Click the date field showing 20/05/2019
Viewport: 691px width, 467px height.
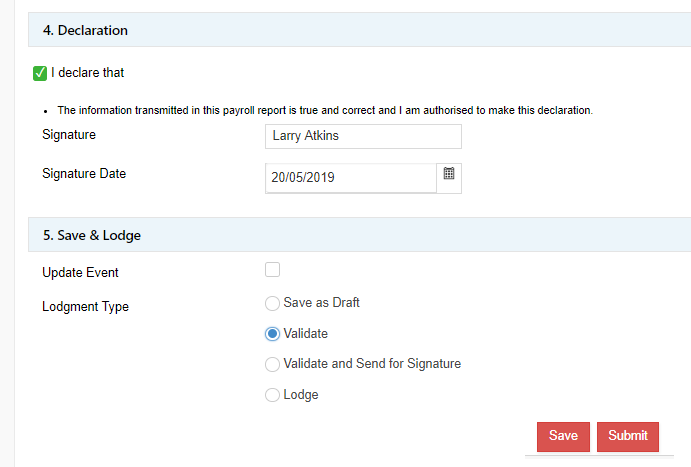tap(350, 178)
